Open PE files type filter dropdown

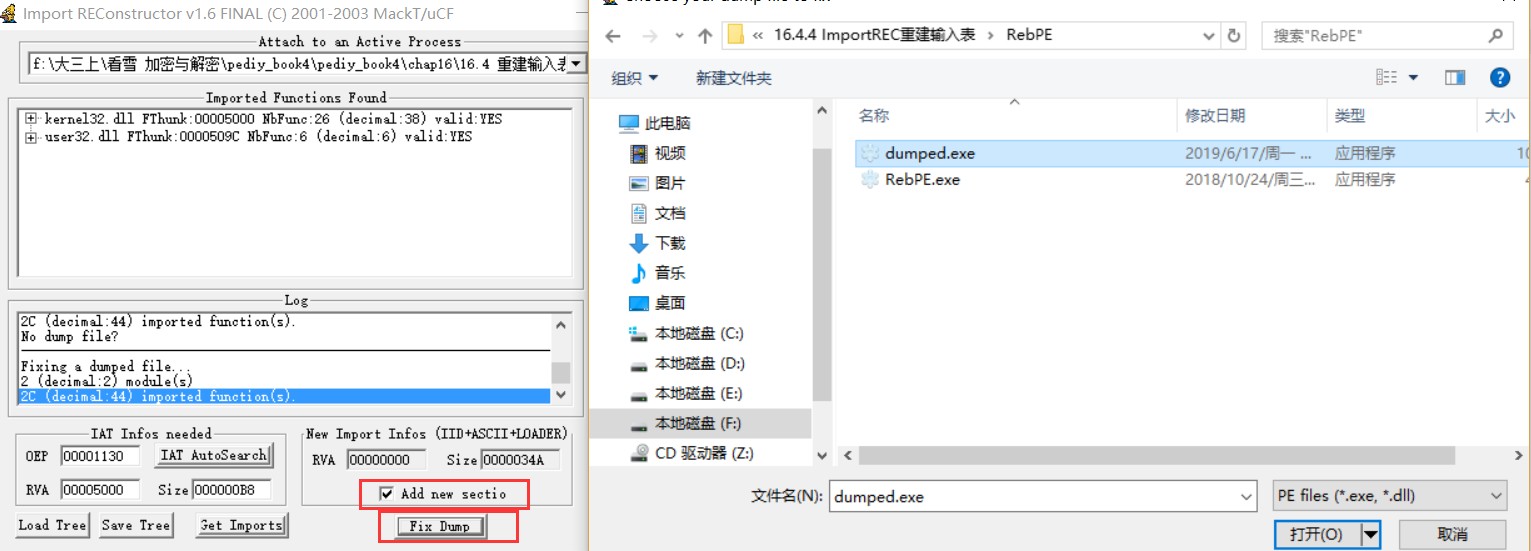click(x=1390, y=496)
